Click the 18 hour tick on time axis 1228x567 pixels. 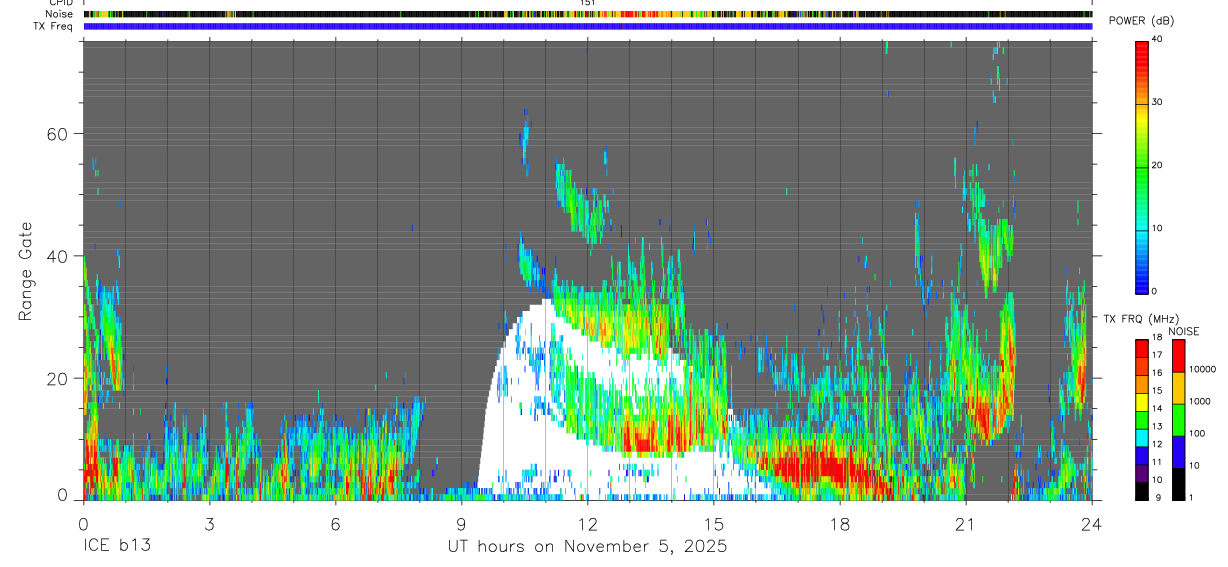coord(840,525)
